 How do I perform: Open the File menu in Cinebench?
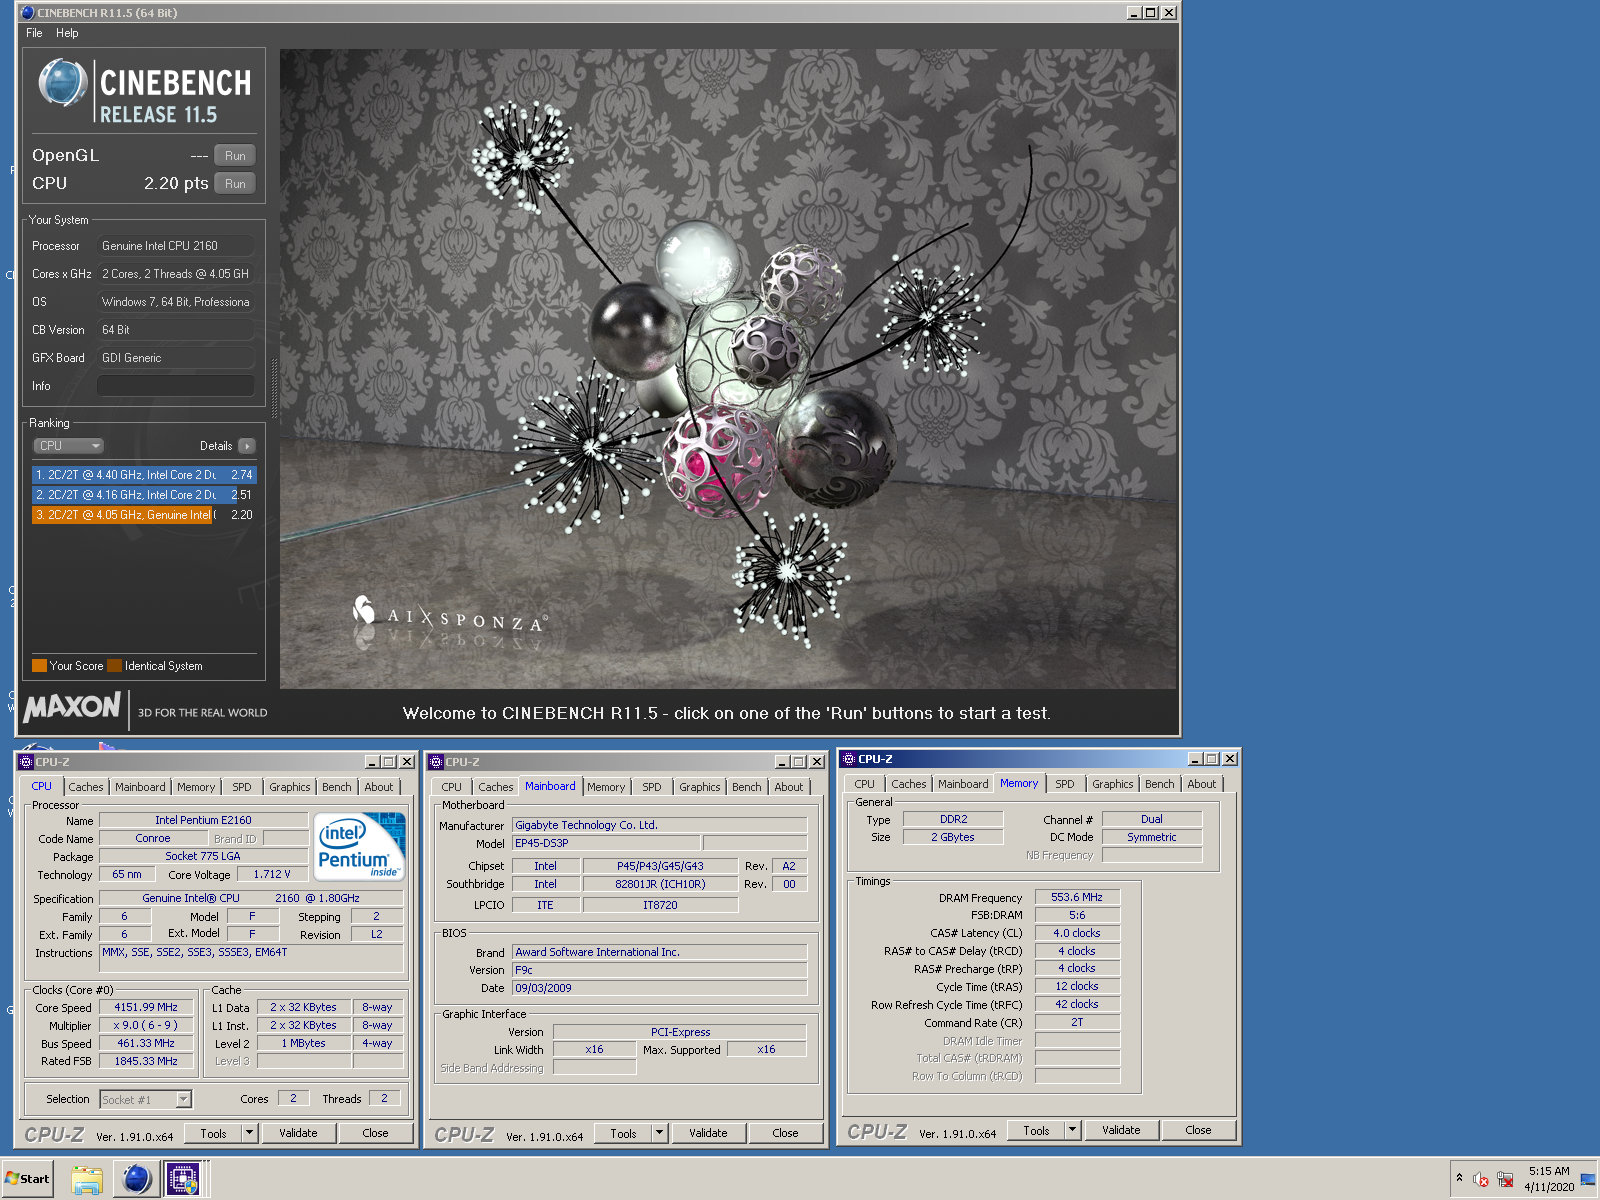coord(34,33)
